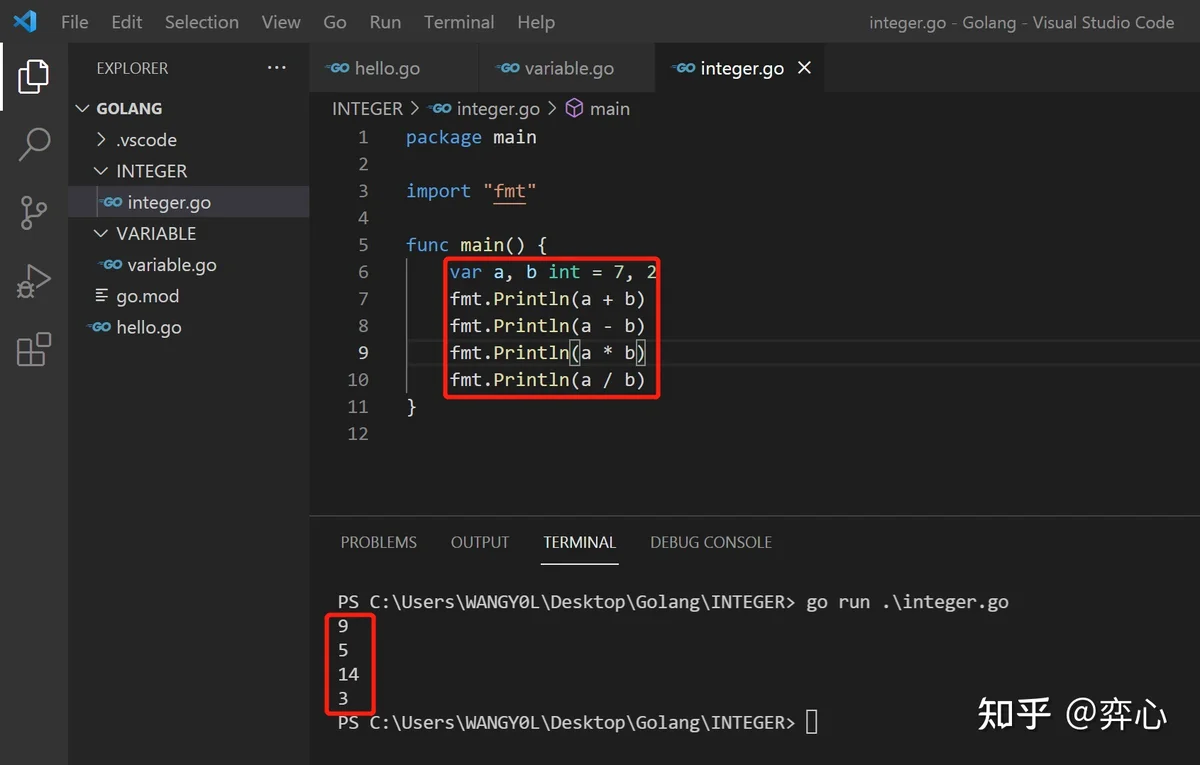Screen dimensions: 1200x765
Task: Switch to the PROBLEMS panel tab
Action: [379, 542]
